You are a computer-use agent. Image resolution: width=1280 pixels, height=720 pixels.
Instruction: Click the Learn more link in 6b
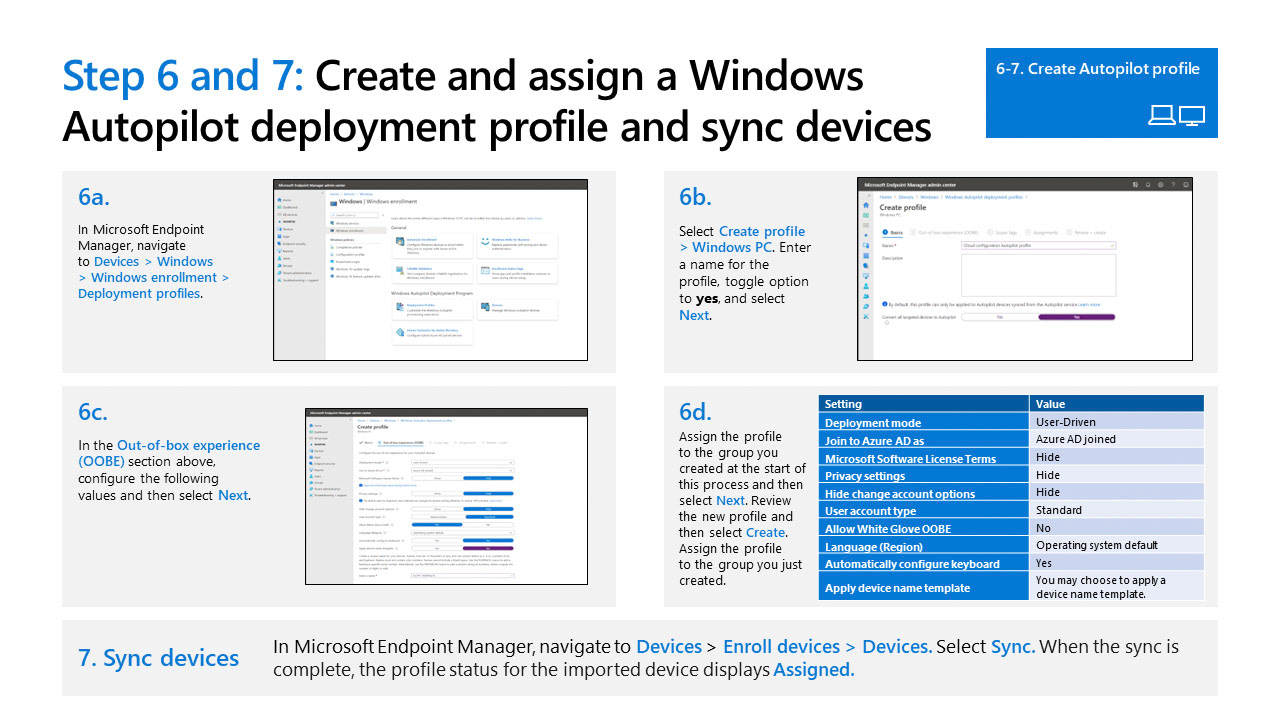point(1089,305)
